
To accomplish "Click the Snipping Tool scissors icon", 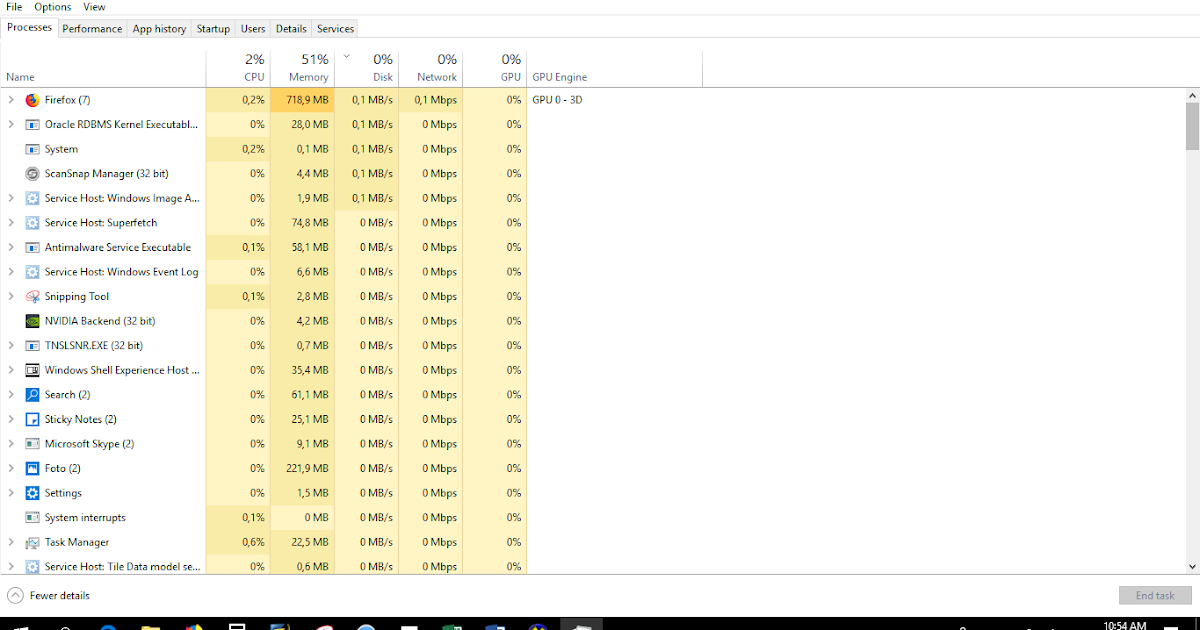I will (32, 297).
